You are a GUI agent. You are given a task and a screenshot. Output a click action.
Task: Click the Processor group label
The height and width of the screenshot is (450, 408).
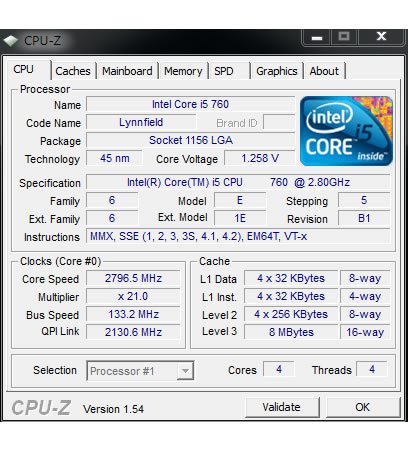(x=45, y=89)
